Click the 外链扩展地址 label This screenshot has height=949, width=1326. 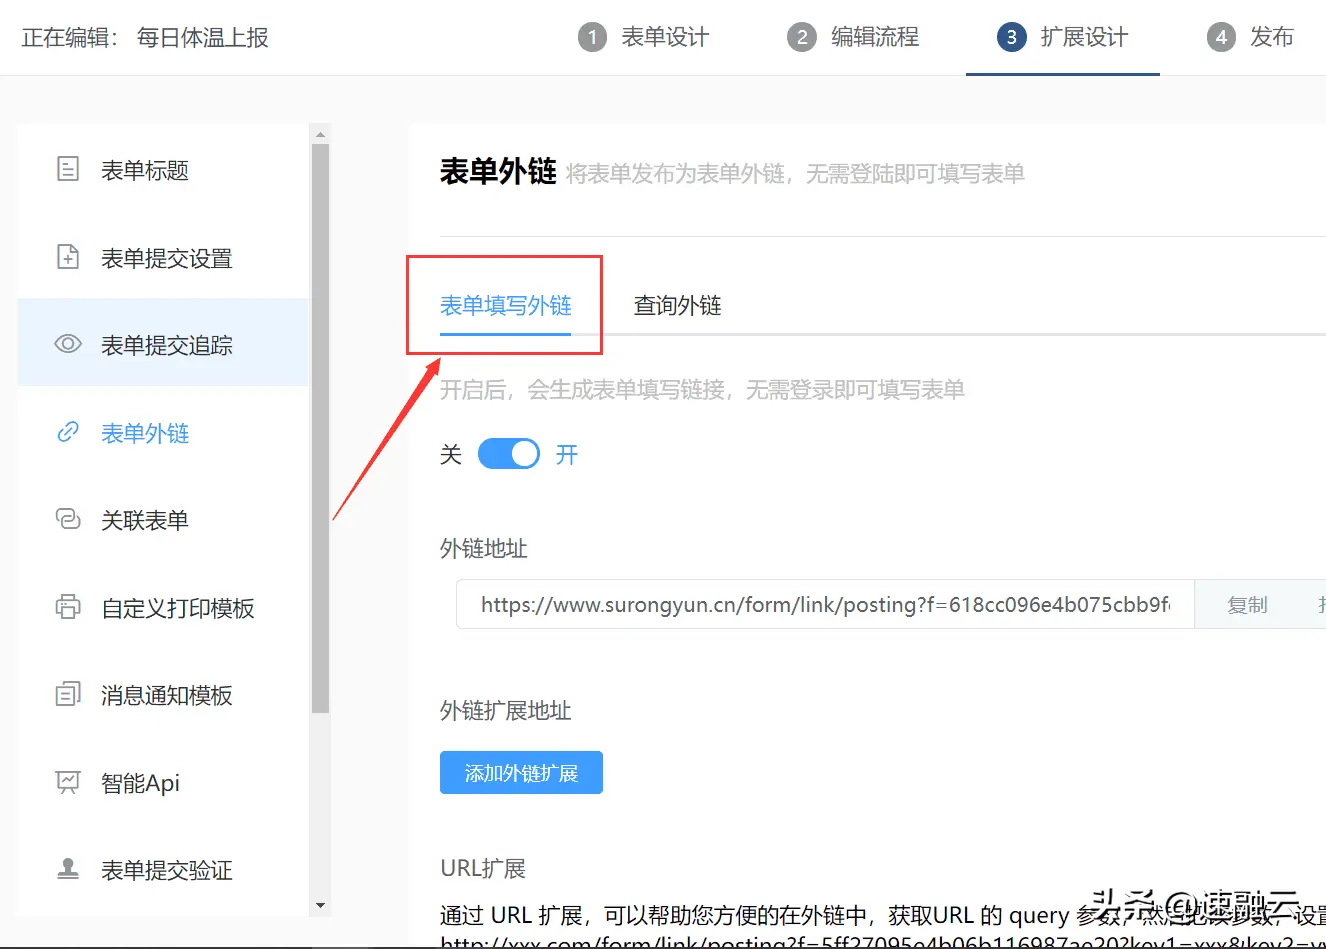505,711
